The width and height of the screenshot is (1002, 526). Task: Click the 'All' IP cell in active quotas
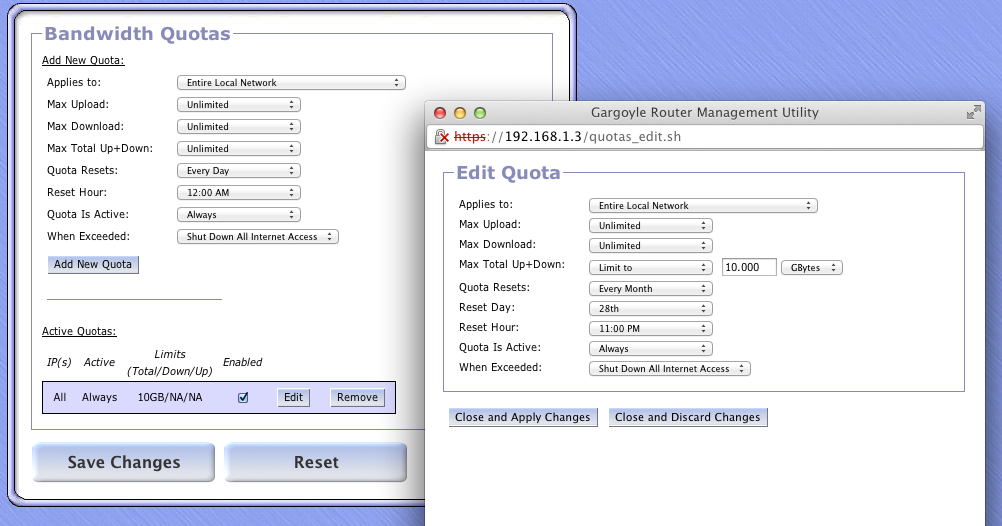(59, 398)
